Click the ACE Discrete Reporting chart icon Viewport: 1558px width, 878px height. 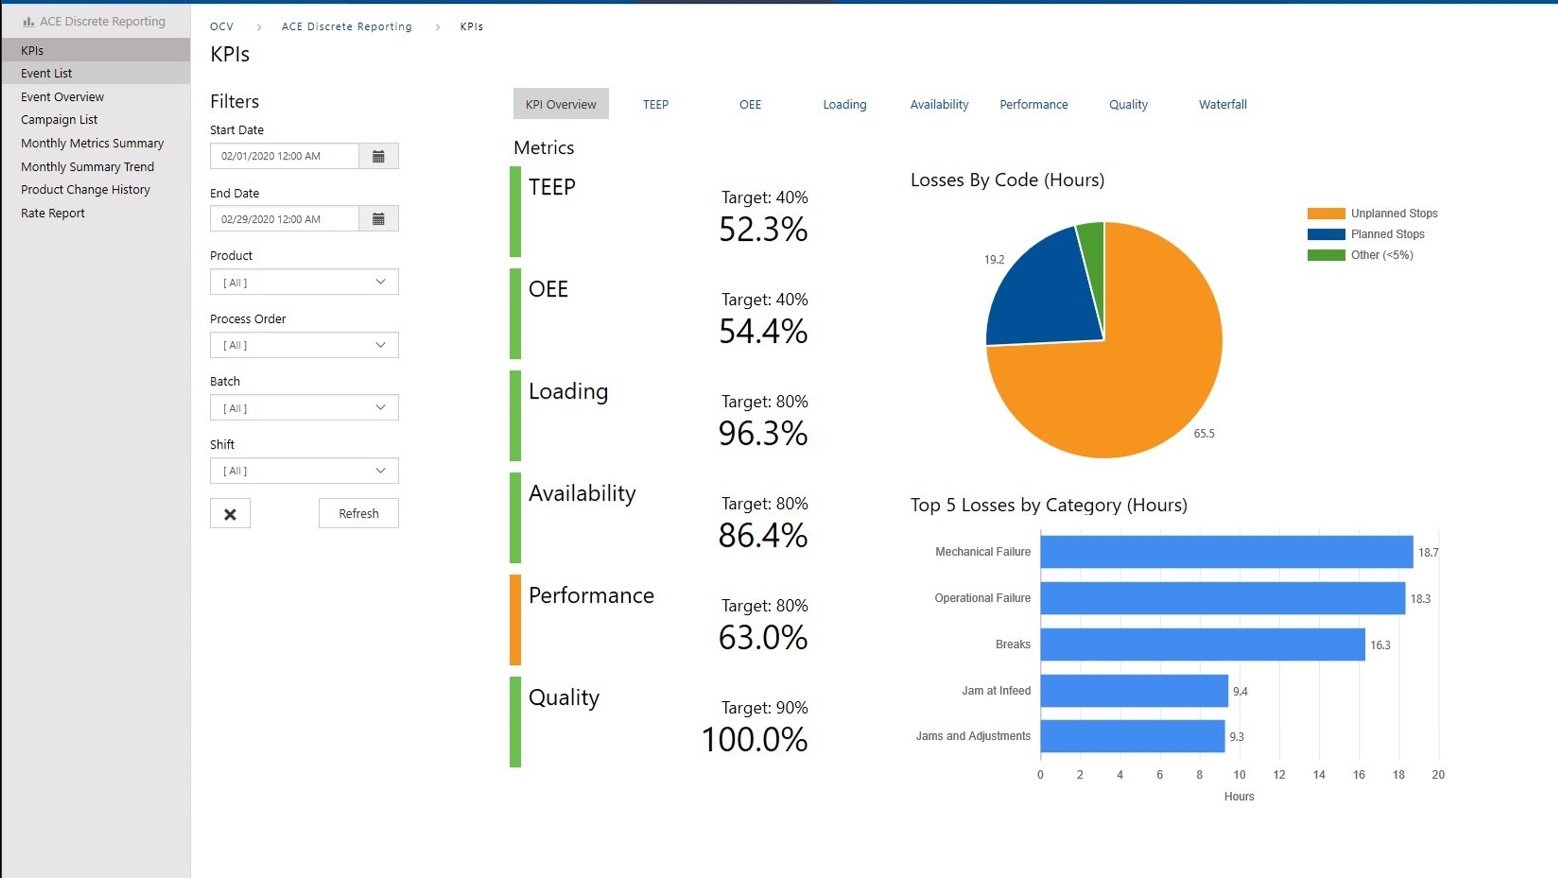click(28, 22)
